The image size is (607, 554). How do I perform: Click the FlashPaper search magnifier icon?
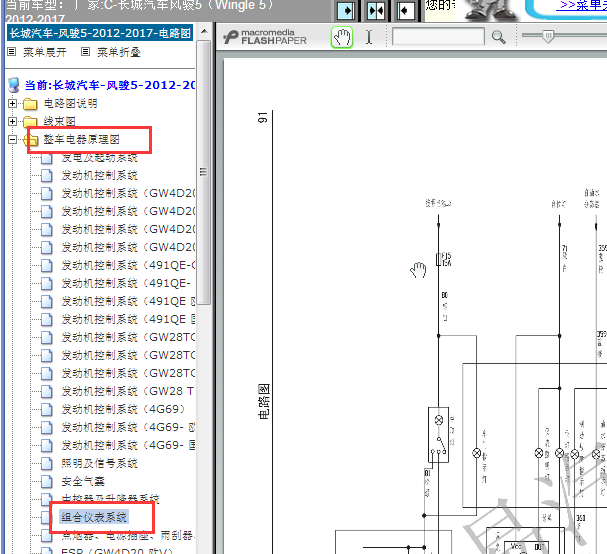tap(498, 38)
